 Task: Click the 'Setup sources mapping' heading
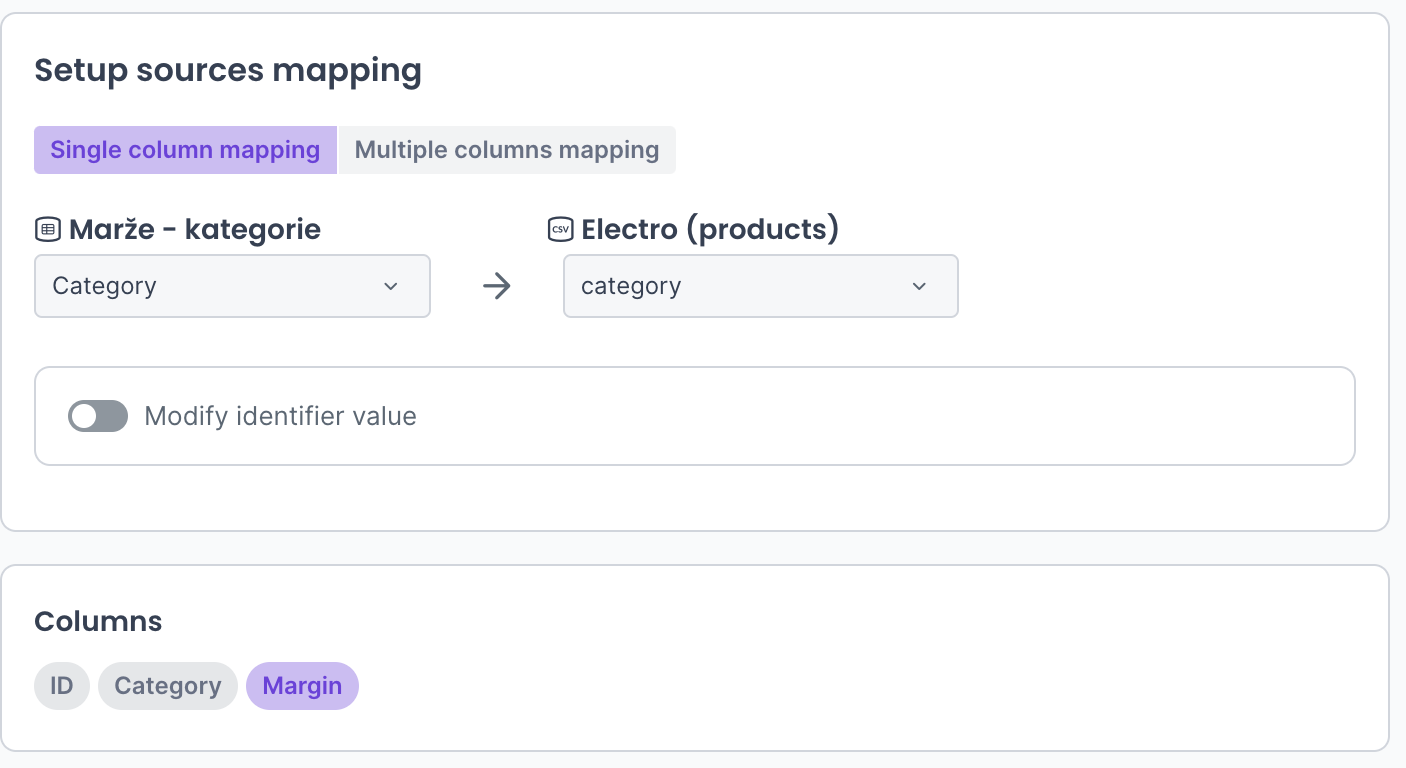tap(228, 71)
